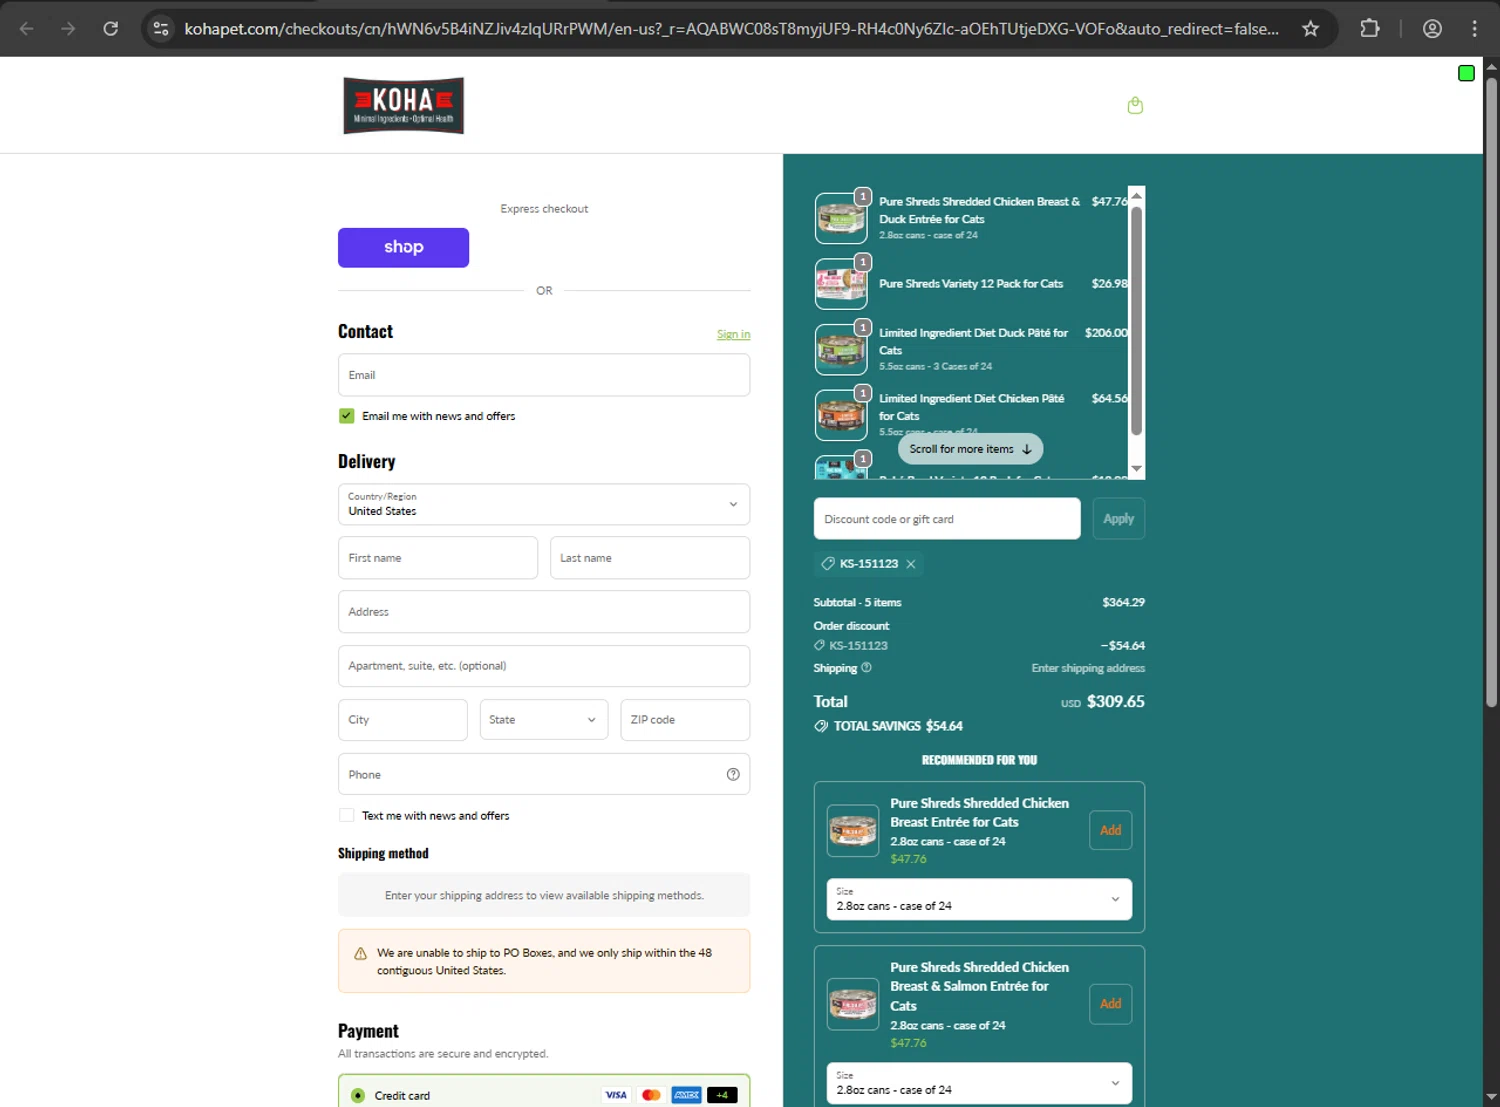Click the Visa card icon
Screen dimensions: 1500x1107
[616, 1095]
